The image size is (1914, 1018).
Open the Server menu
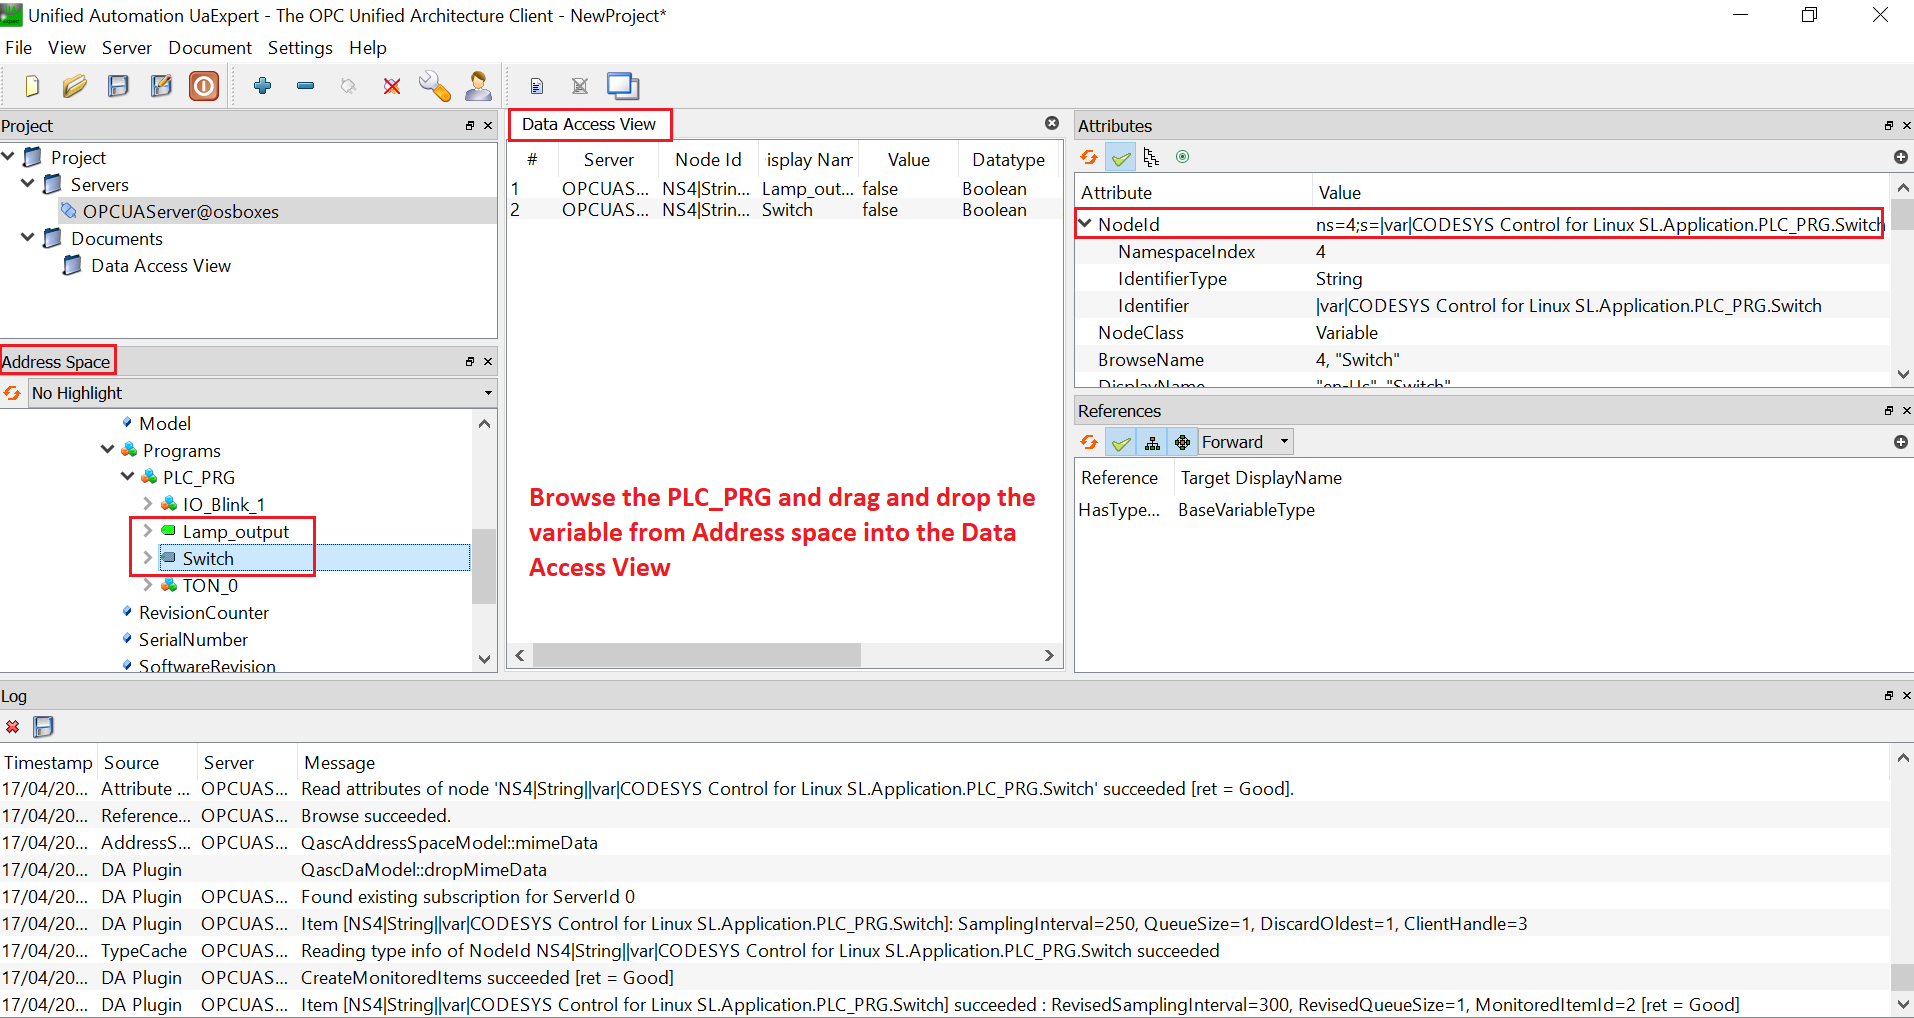126,47
